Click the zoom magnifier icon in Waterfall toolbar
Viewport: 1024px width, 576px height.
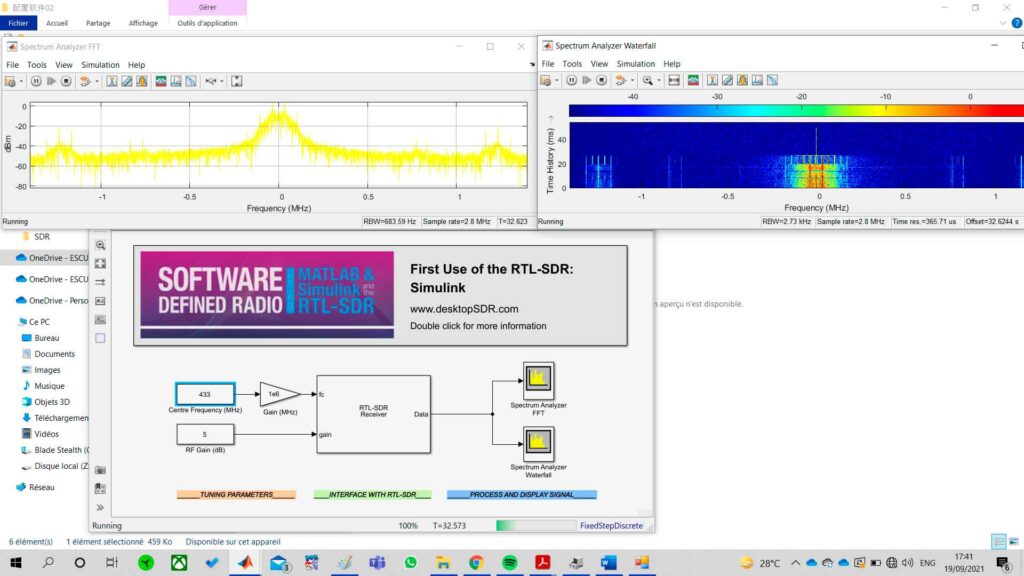pos(647,80)
